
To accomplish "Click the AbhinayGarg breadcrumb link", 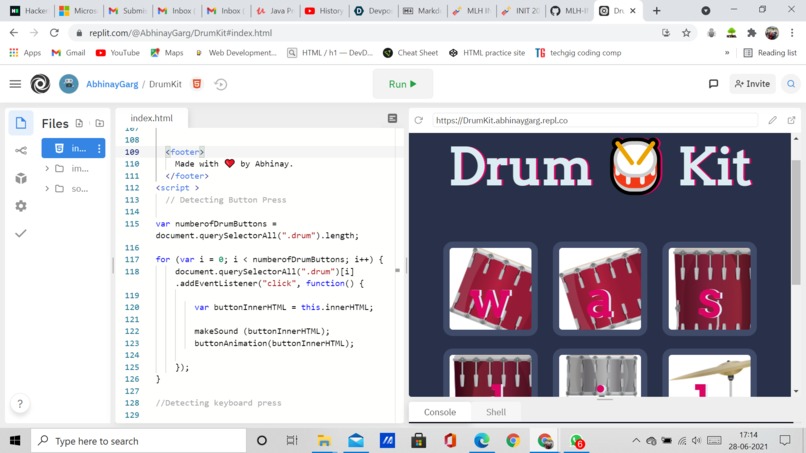I will coord(112,84).
